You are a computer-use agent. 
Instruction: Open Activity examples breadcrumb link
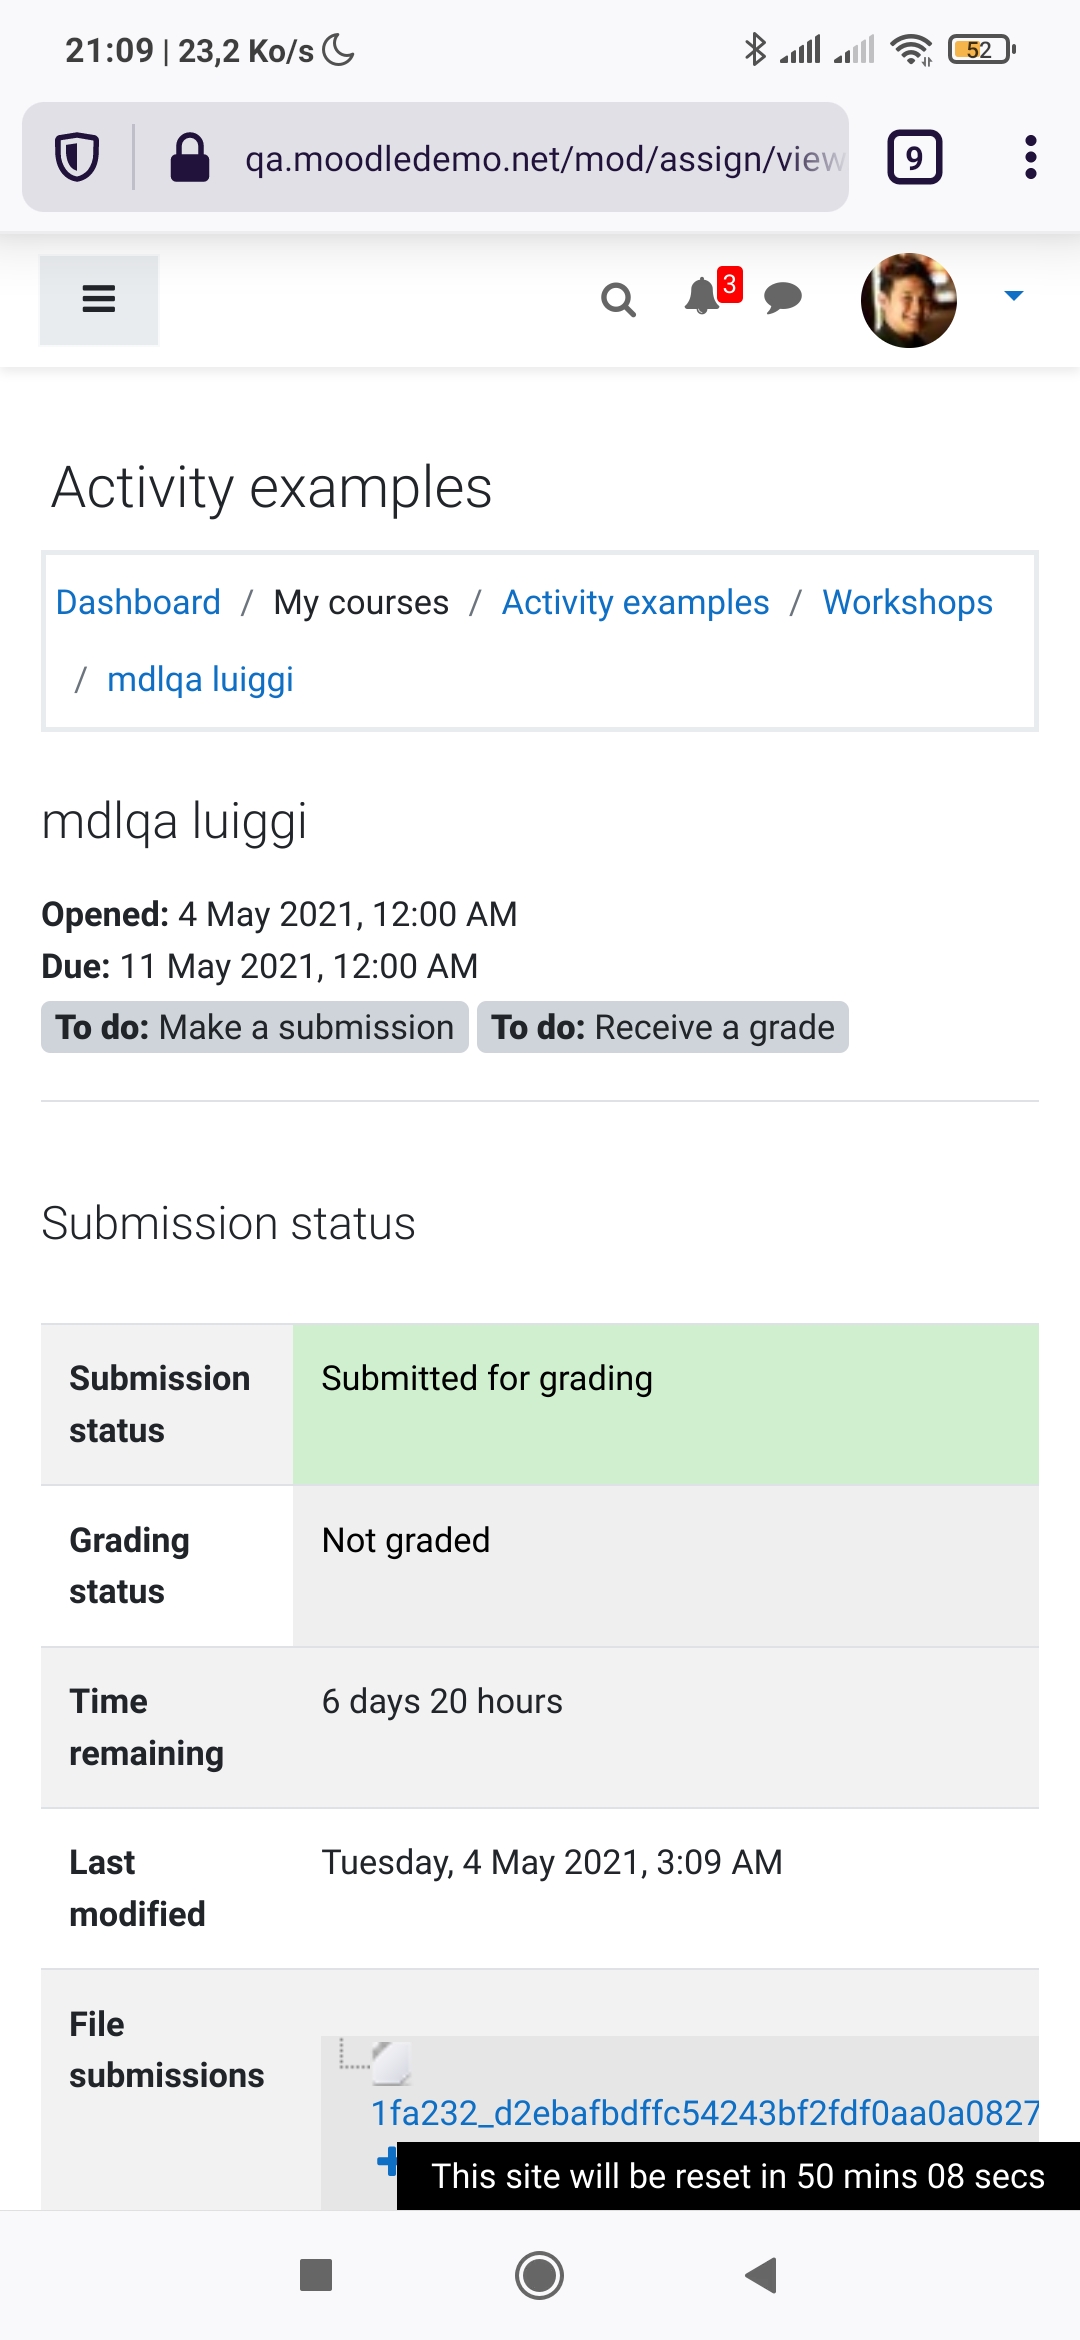click(636, 603)
